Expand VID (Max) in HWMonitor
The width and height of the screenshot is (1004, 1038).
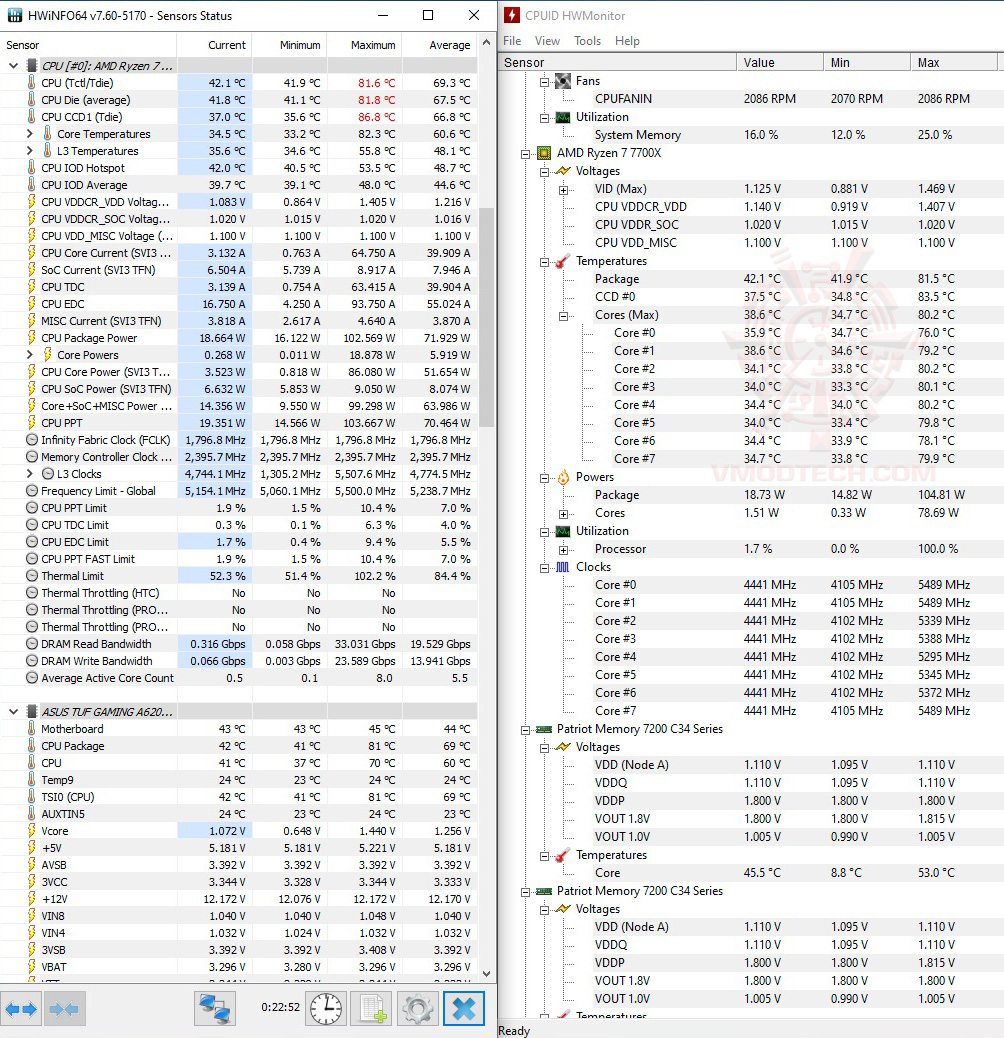(563, 190)
